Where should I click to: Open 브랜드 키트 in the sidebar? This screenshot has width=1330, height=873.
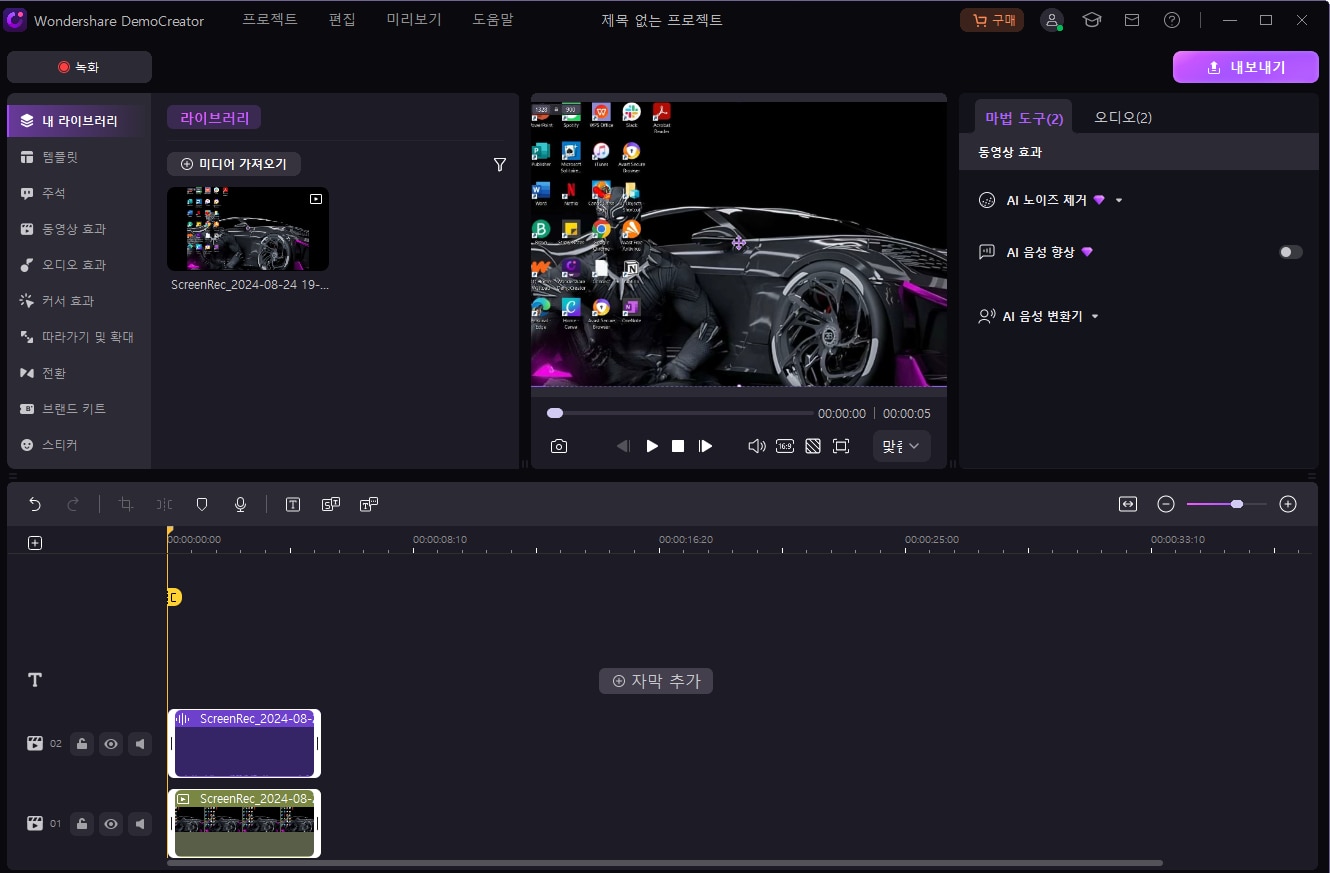pos(79,409)
